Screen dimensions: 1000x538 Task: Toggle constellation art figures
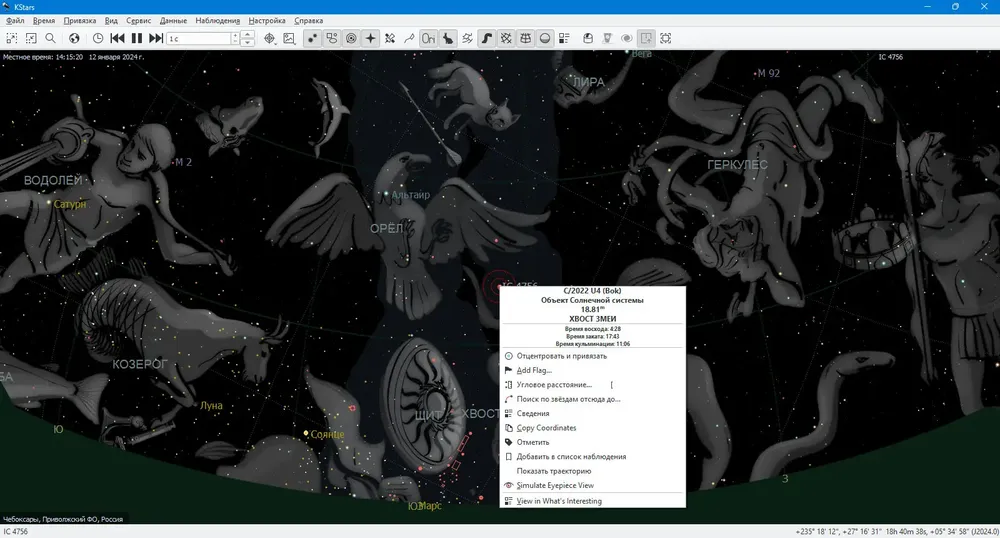[448, 38]
